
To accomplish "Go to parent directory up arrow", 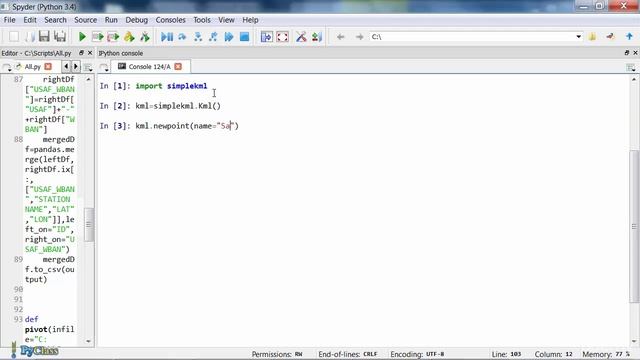I will click(629, 37).
